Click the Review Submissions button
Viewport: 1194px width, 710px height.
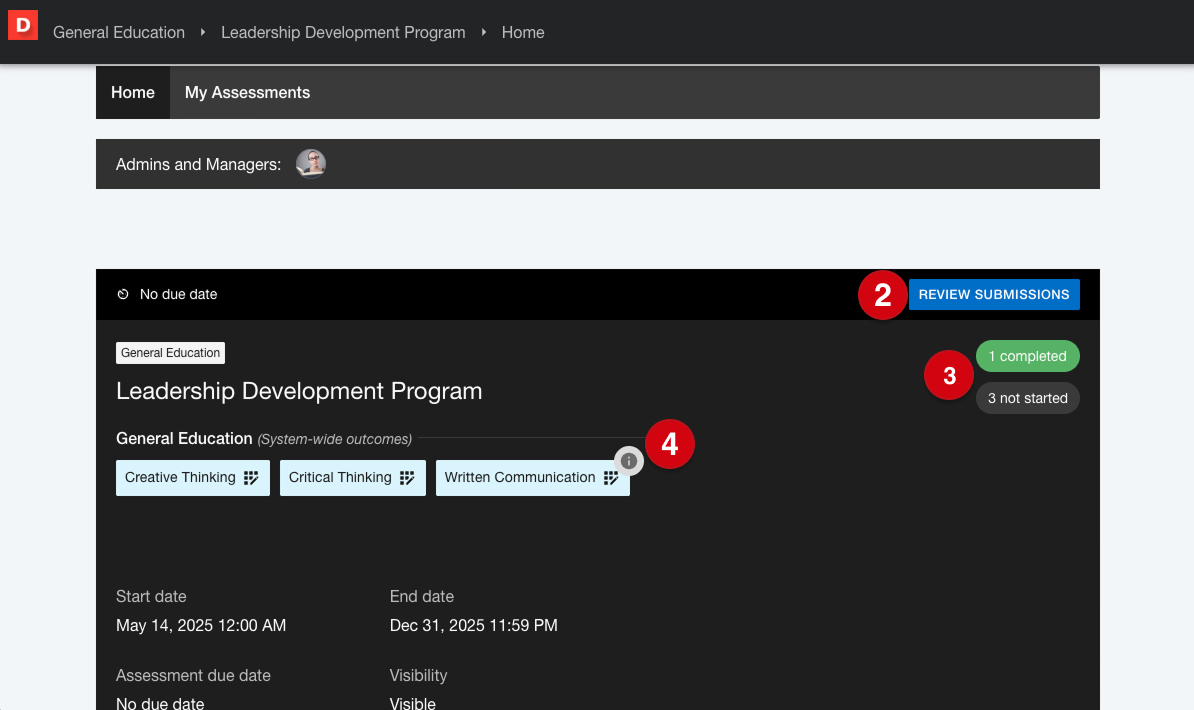pos(994,295)
